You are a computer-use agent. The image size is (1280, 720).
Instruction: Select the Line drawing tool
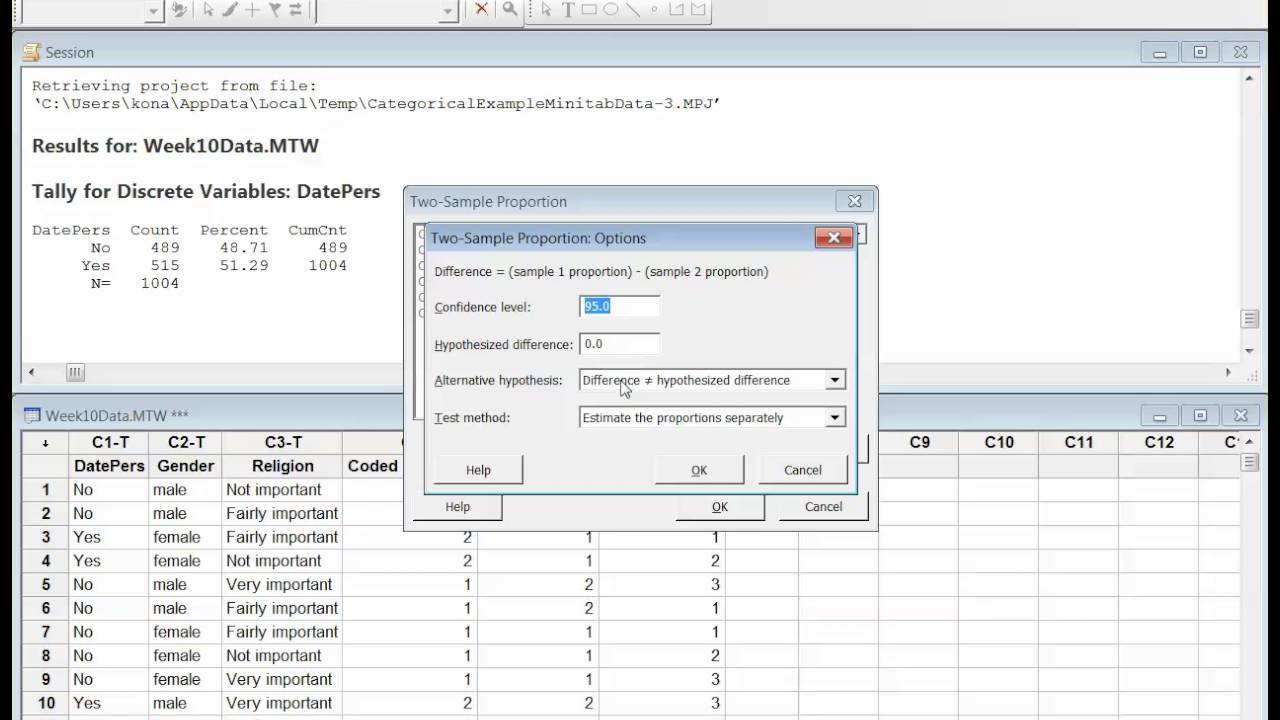[632, 9]
